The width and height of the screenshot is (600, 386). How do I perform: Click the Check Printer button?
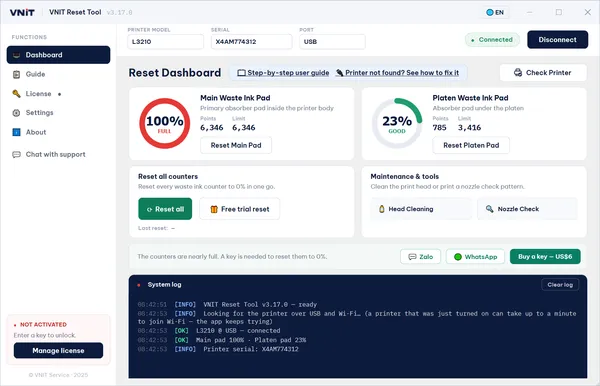543,73
